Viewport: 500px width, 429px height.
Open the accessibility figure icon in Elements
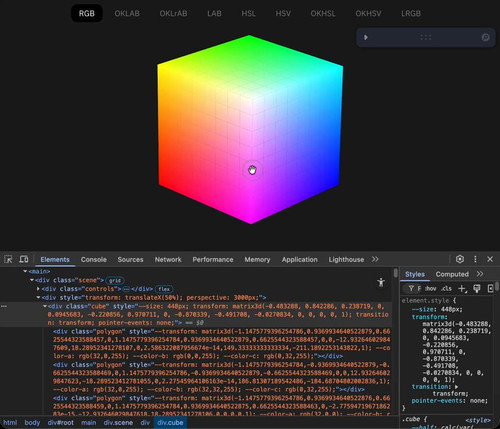[381, 282]
